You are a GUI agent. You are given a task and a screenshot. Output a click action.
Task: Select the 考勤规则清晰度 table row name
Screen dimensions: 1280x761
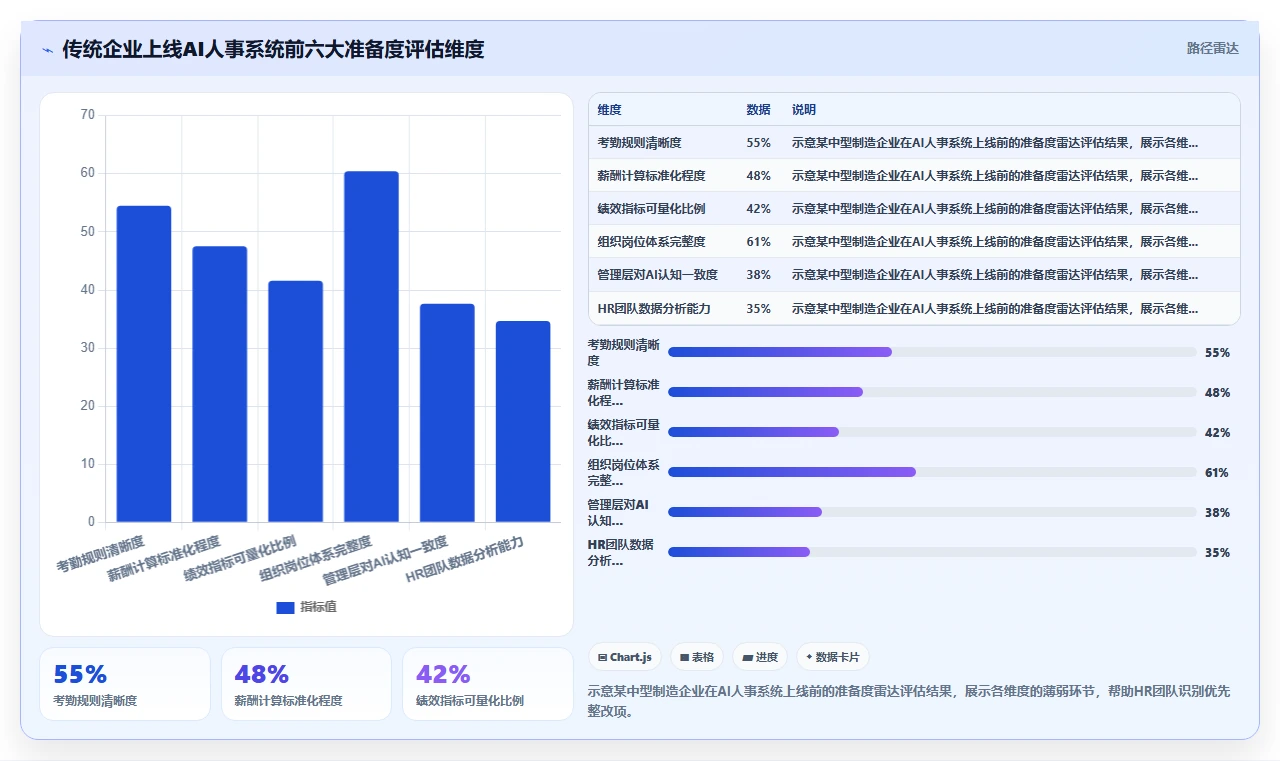pos(639,143)
